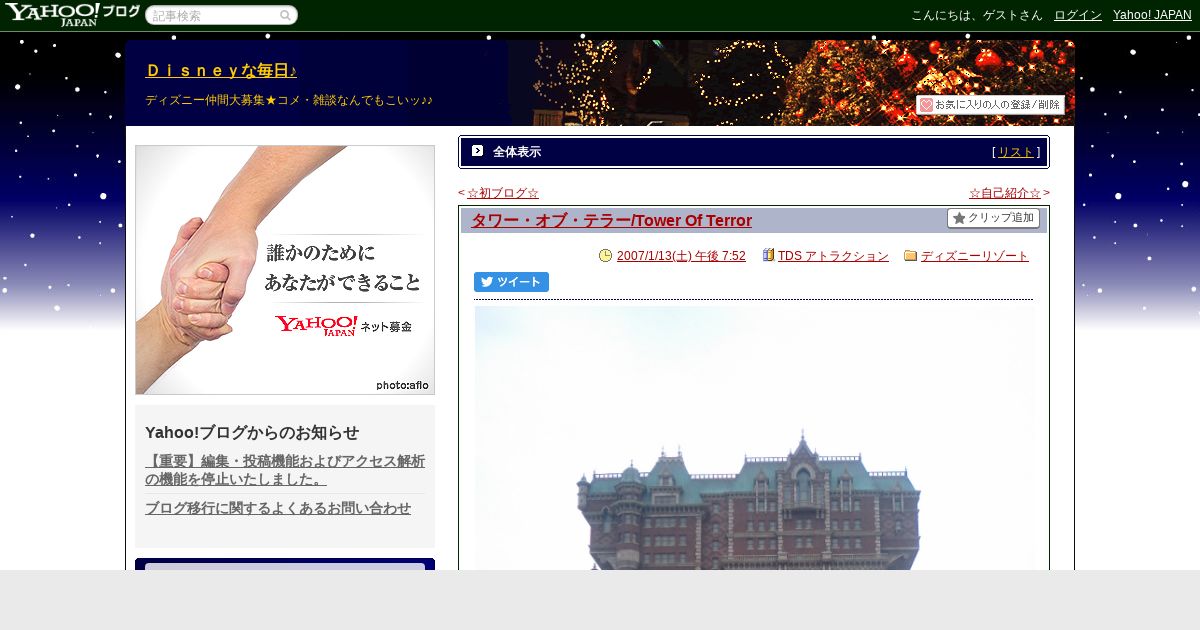Open 【重要】編集・投稿機能 notice link

pyautogui.click(x=285, y=470)
